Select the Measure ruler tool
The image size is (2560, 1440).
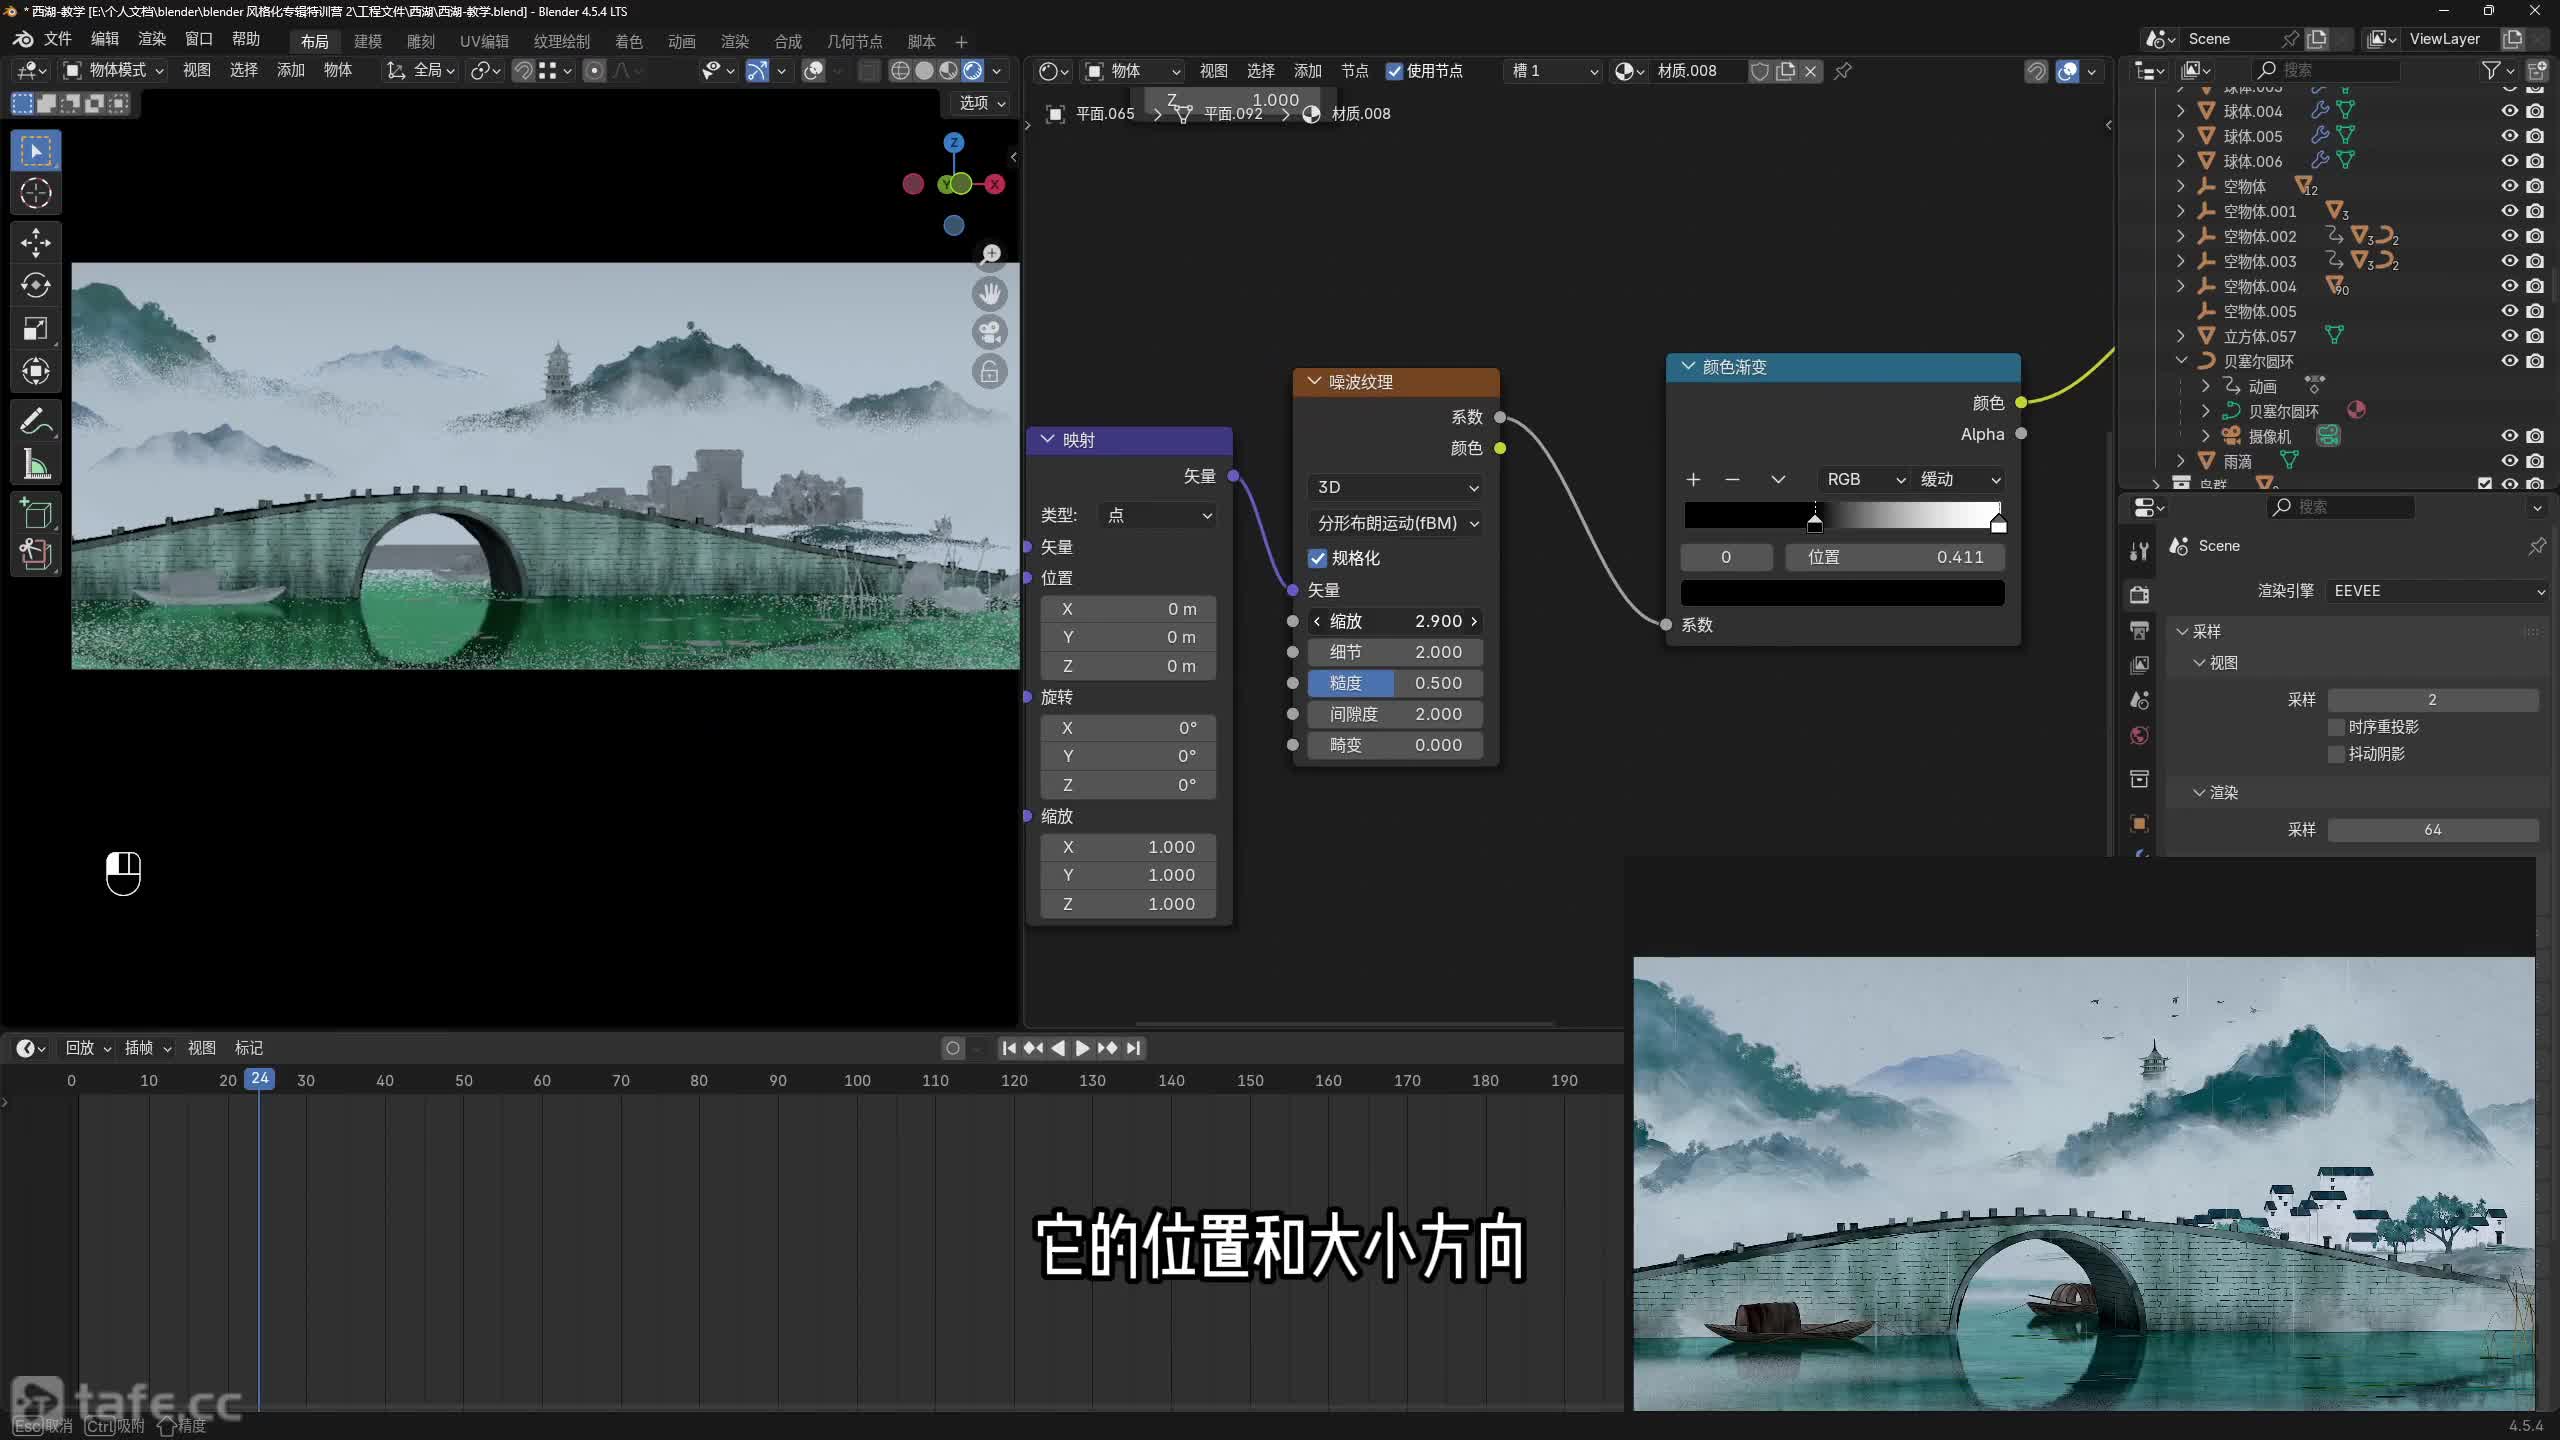tap(36, 464)
